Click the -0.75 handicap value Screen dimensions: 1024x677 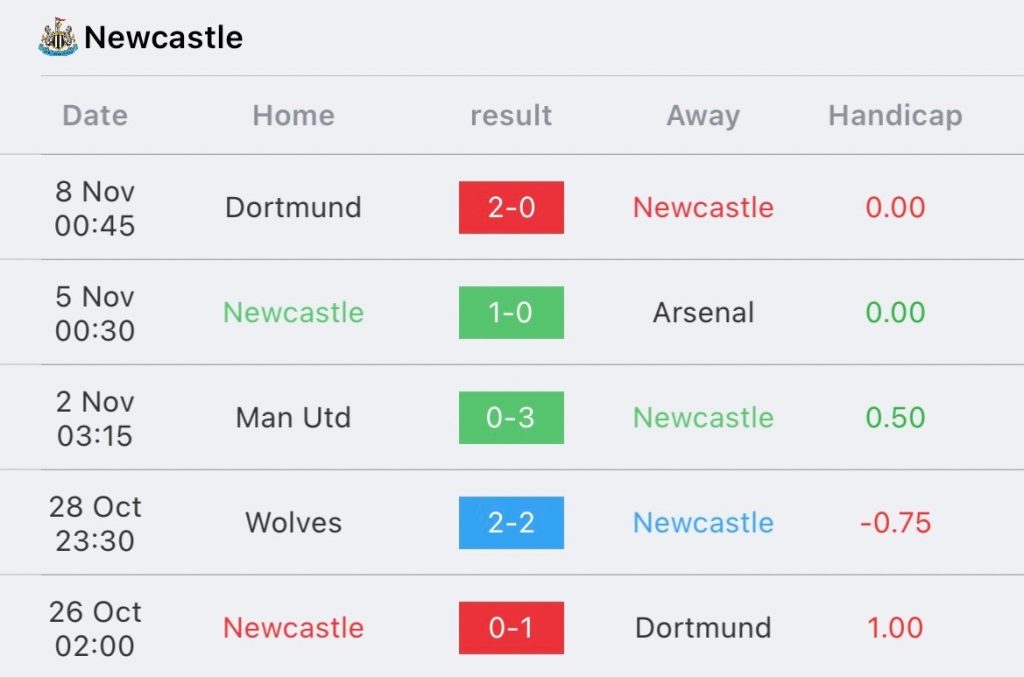(895, 523)
